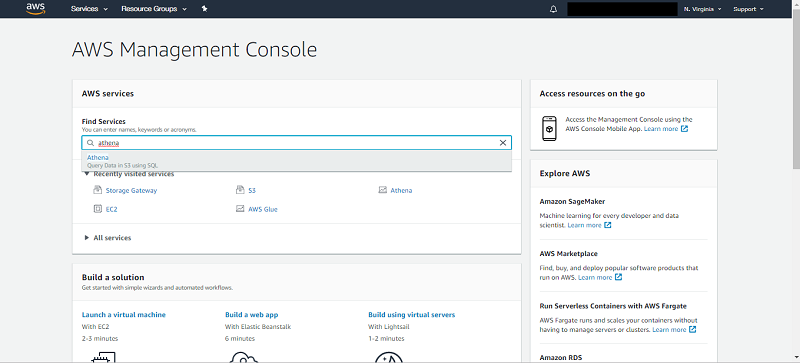Click the Amazon SageMaker heading

(x=572, y=202)
